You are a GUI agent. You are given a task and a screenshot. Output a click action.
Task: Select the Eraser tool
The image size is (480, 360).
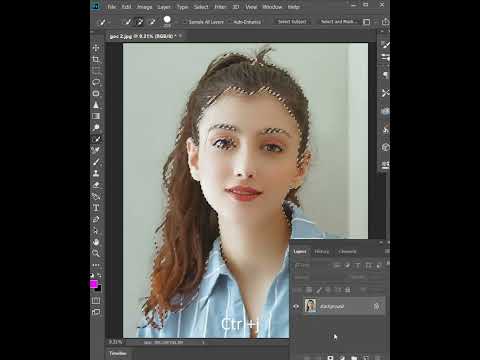click(96, 185)
